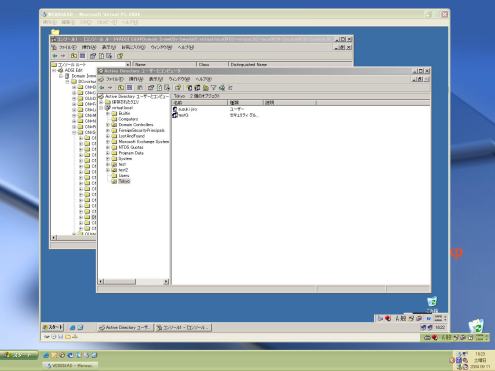Expand the Microsoft Exchange System node
The height and width of the screenshot is (371, 495).
pos(108,142)
